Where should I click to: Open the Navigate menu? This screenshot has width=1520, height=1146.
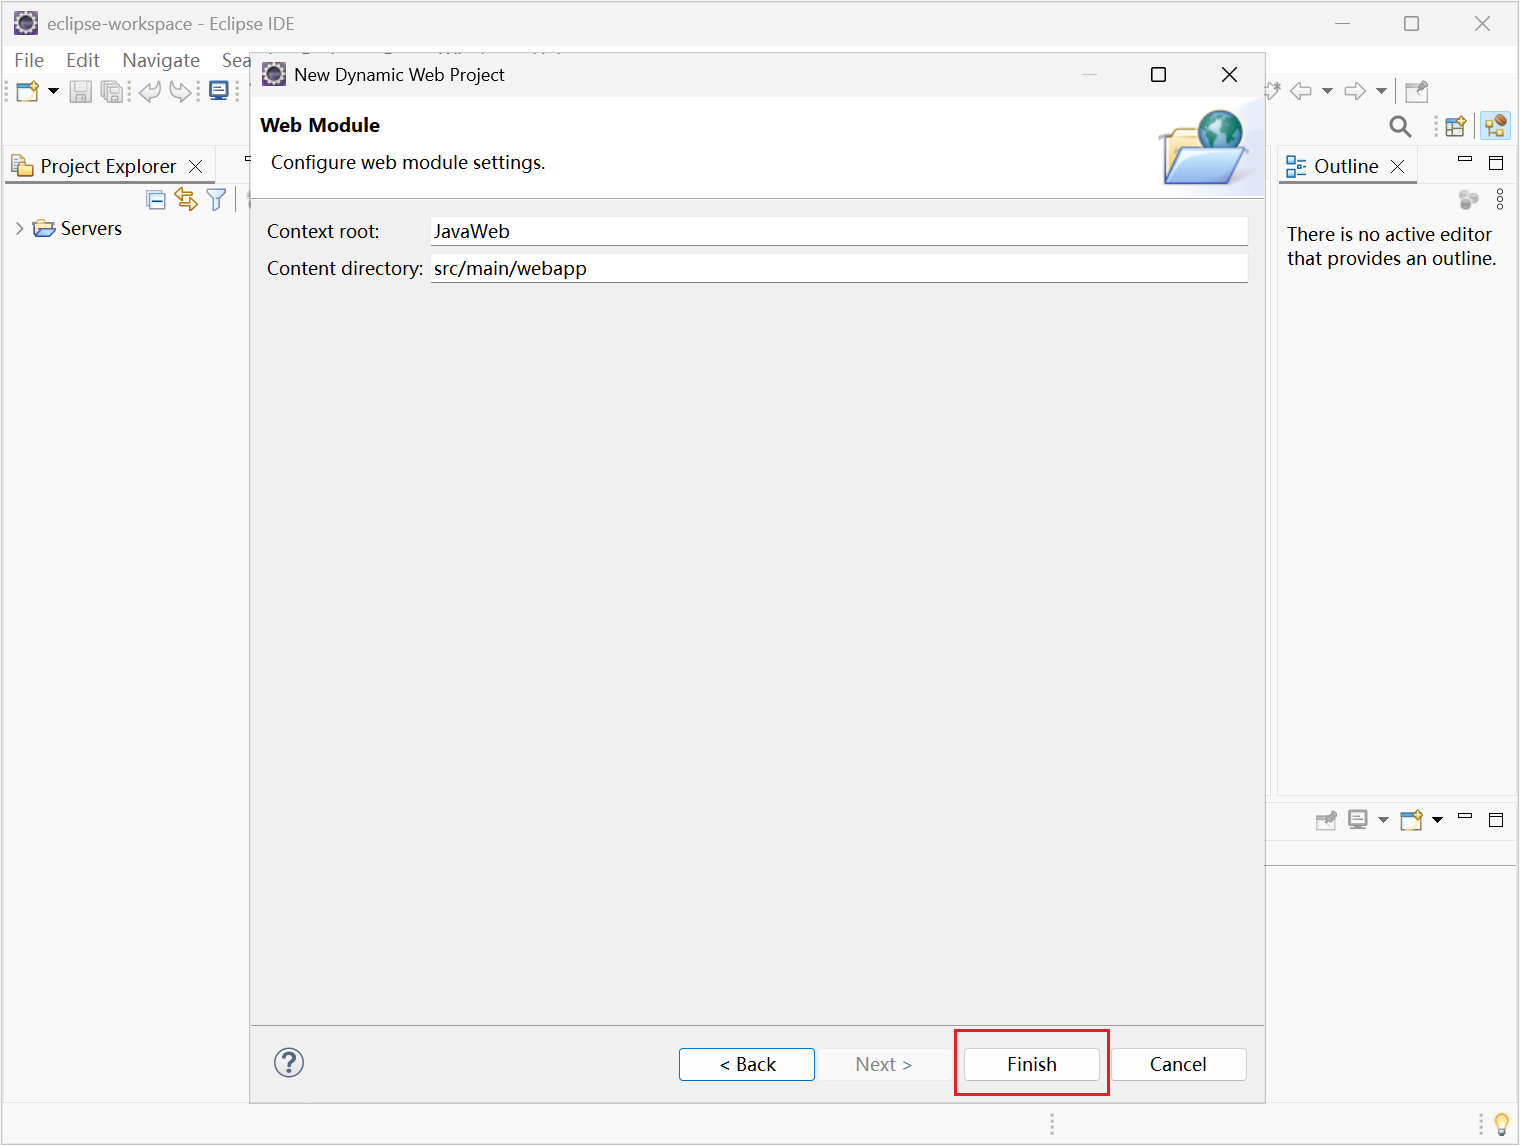click(161, 60)
